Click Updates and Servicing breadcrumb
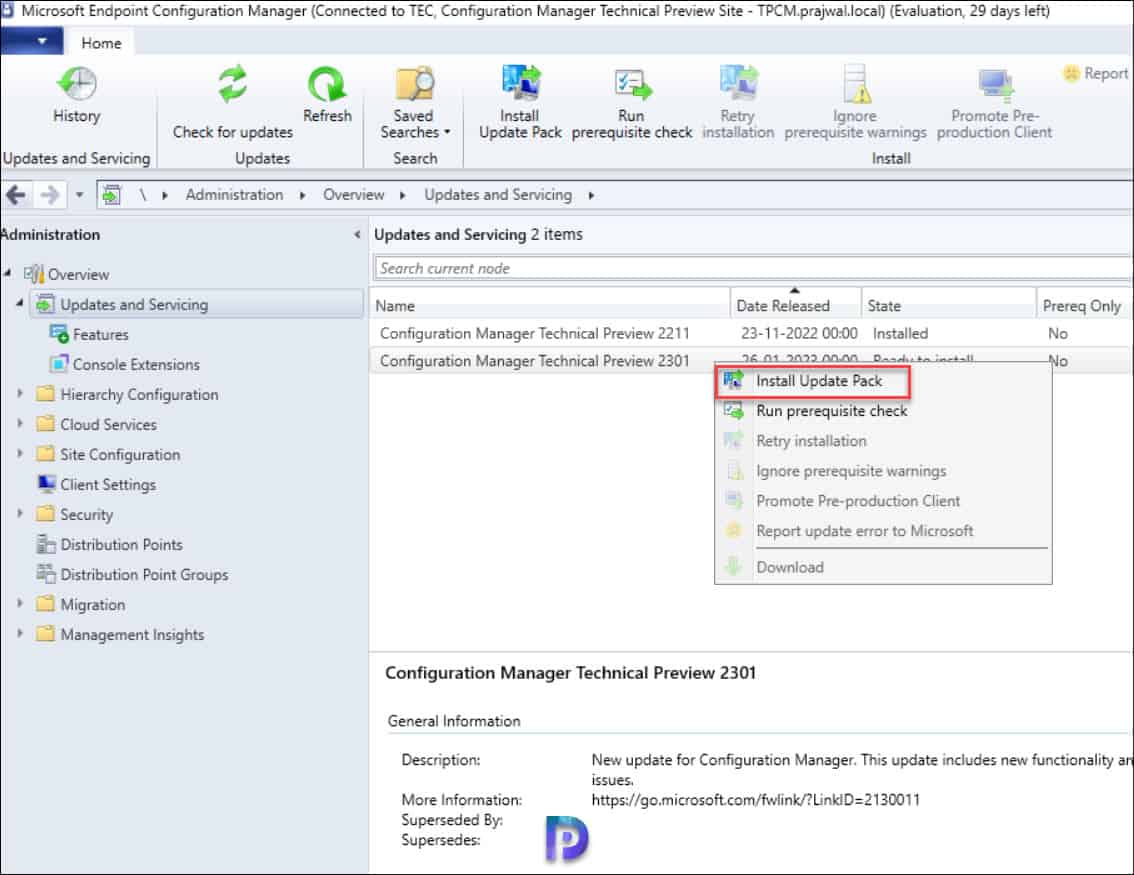The height and width of the screenshot is (875, 1134). [x=498, y=195]
